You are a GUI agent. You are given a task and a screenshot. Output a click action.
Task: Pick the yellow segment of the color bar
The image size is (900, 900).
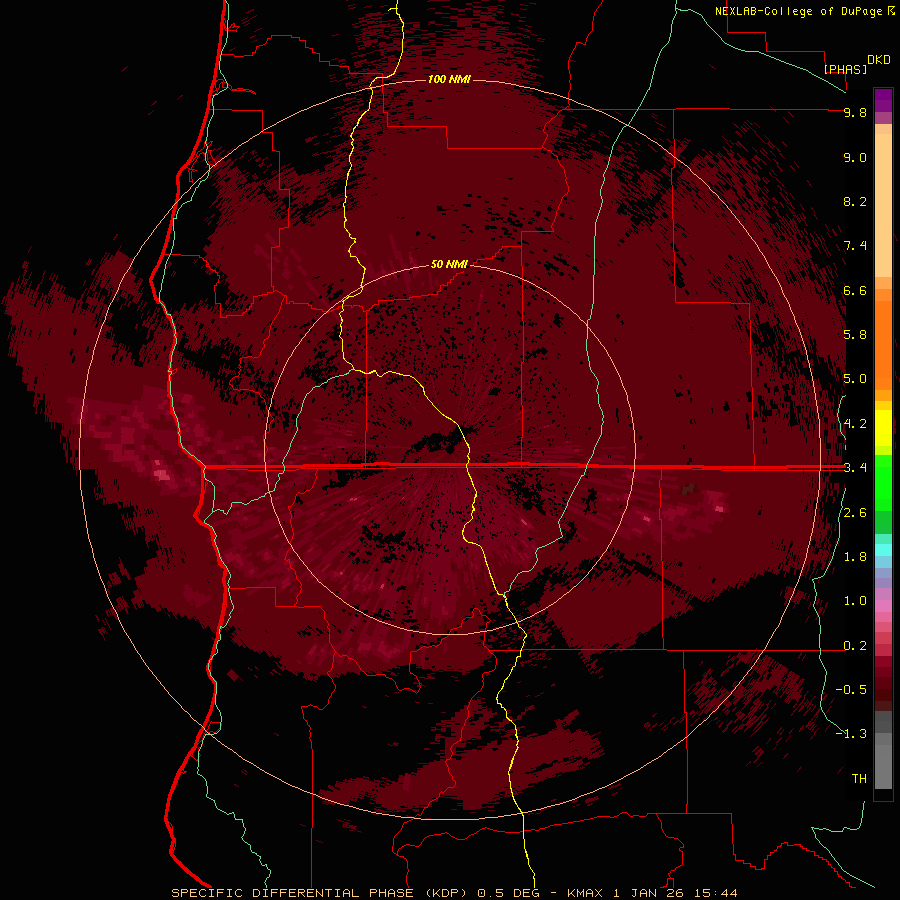pyautogui.click(x=883, y=428)
